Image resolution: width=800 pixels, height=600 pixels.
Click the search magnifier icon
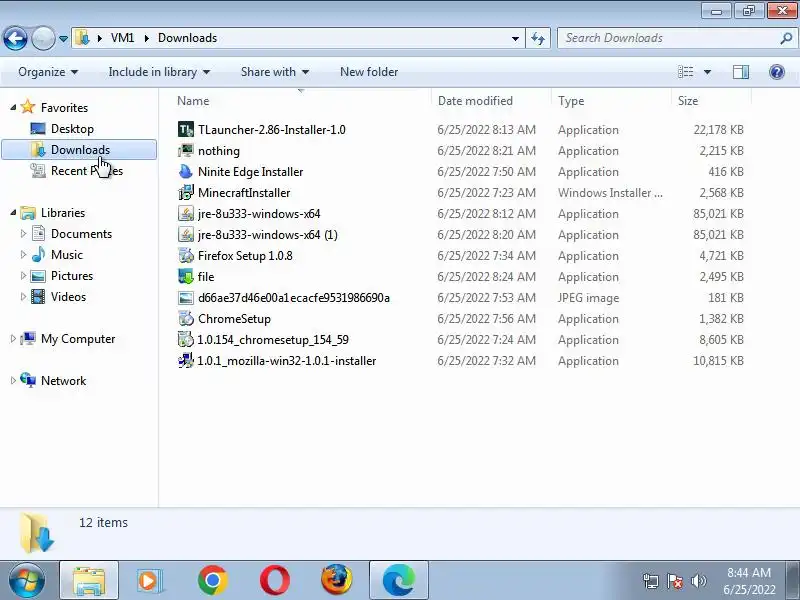(x=786, y=38)
